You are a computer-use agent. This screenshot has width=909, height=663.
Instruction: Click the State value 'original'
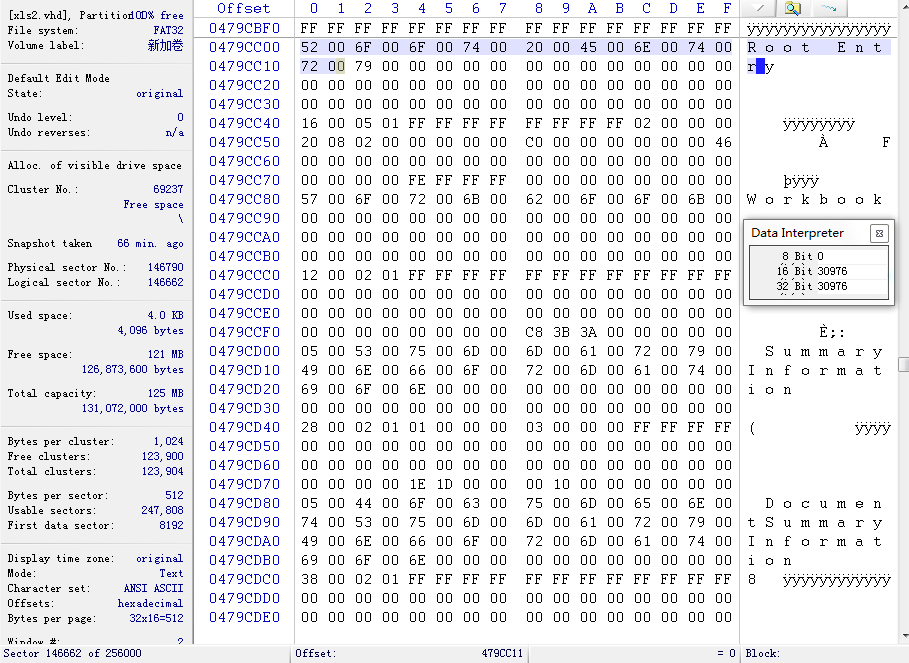tap(160, 94)
